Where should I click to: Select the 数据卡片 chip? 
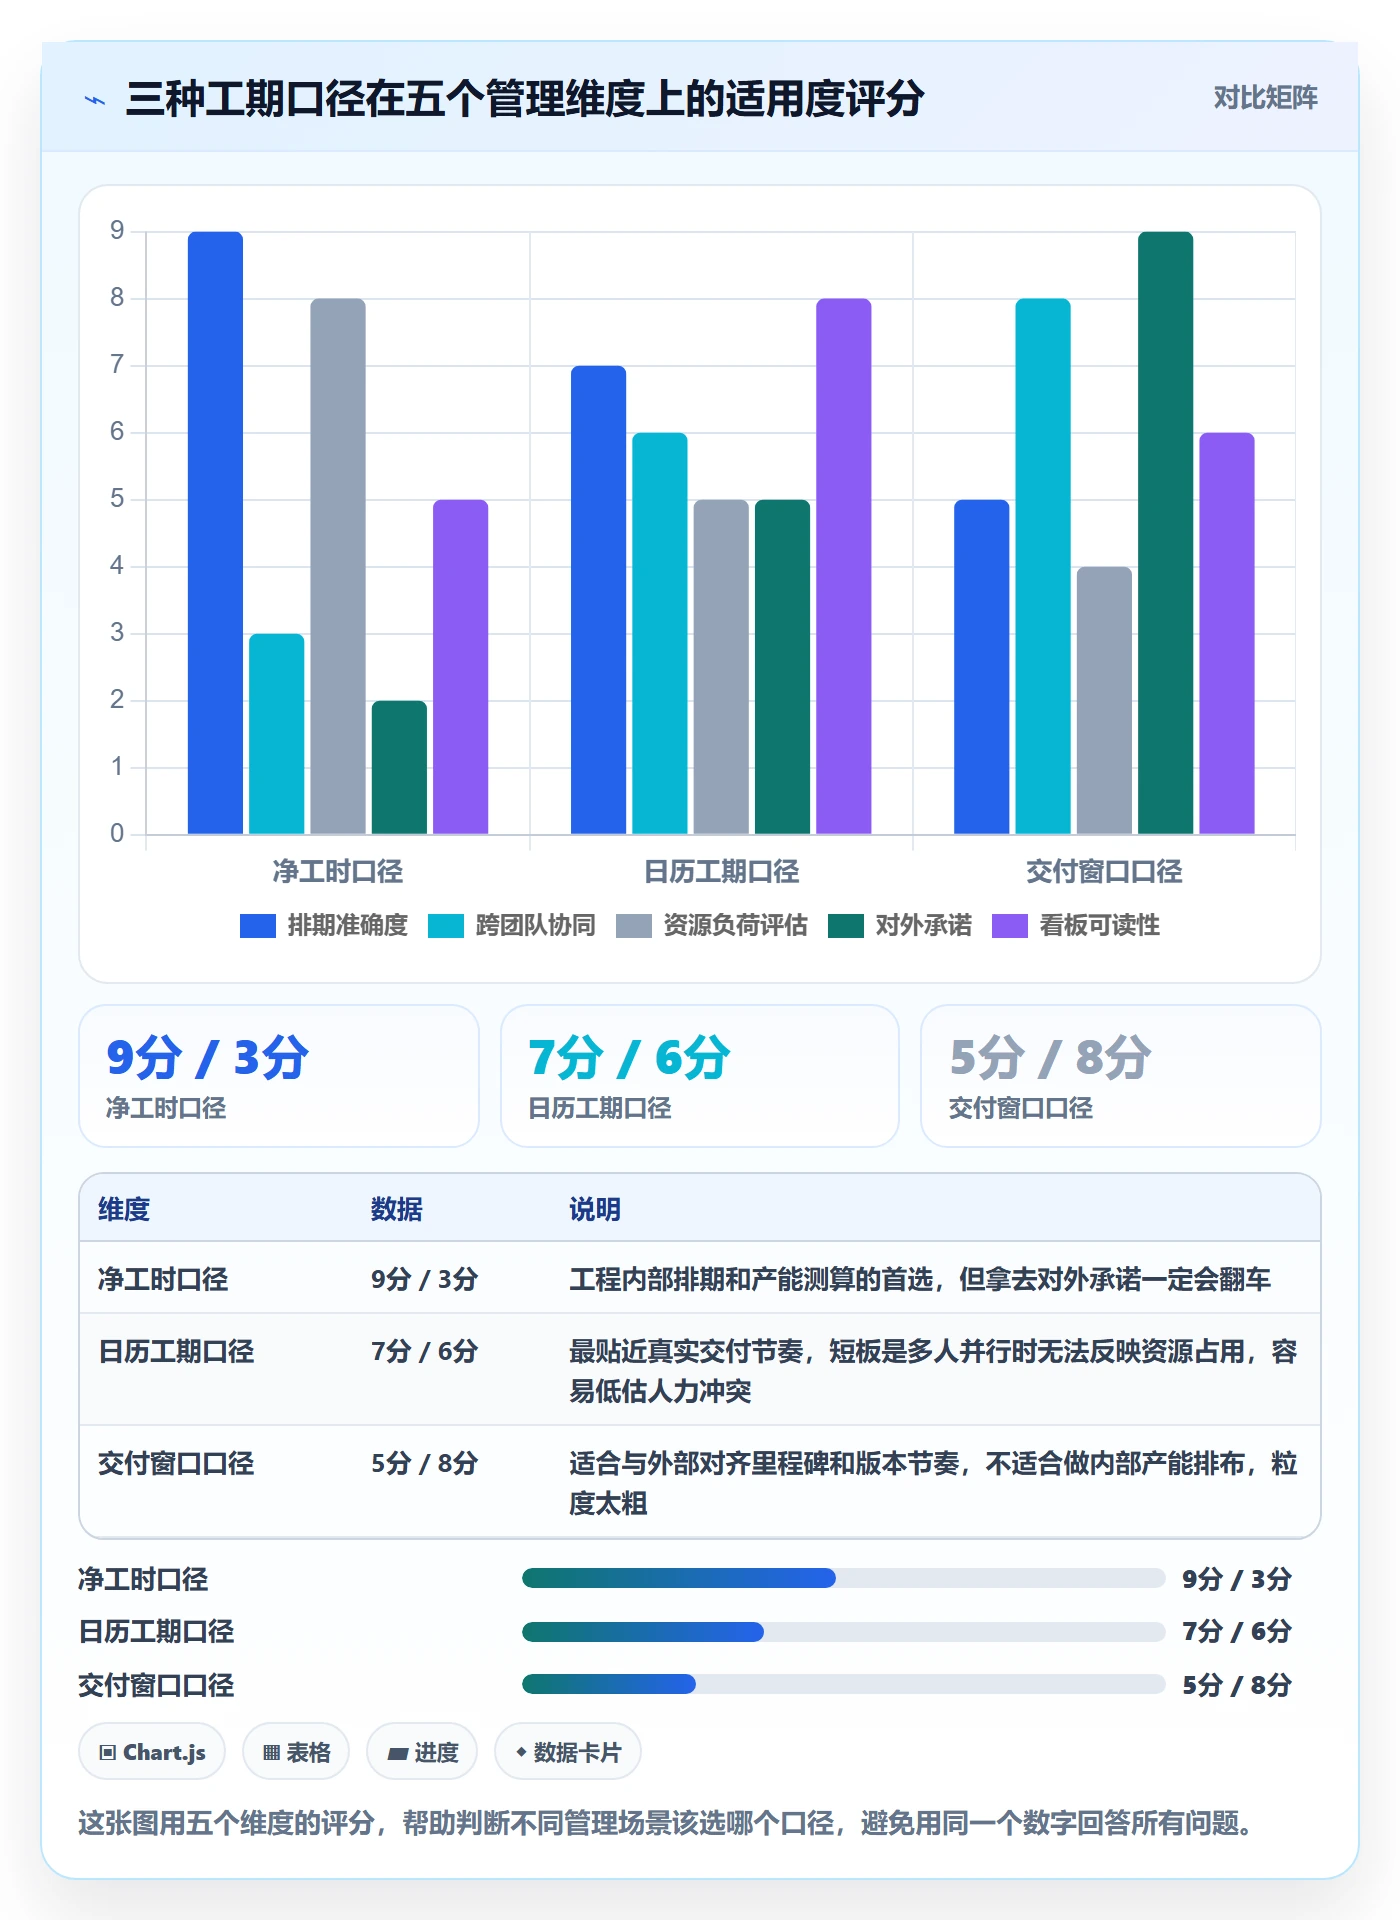tap(568, 1752)
